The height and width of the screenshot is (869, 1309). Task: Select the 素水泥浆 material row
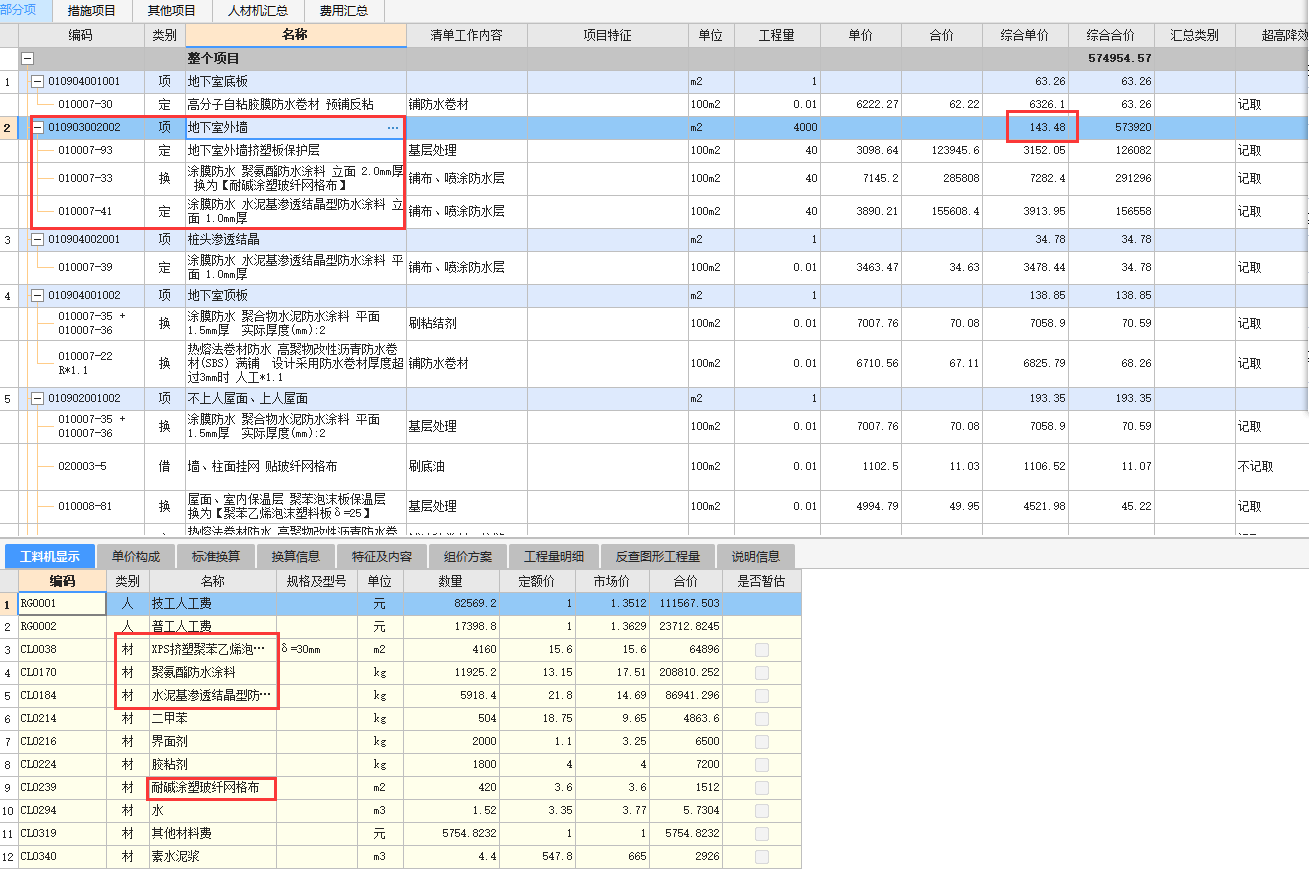tap(400, 857)
